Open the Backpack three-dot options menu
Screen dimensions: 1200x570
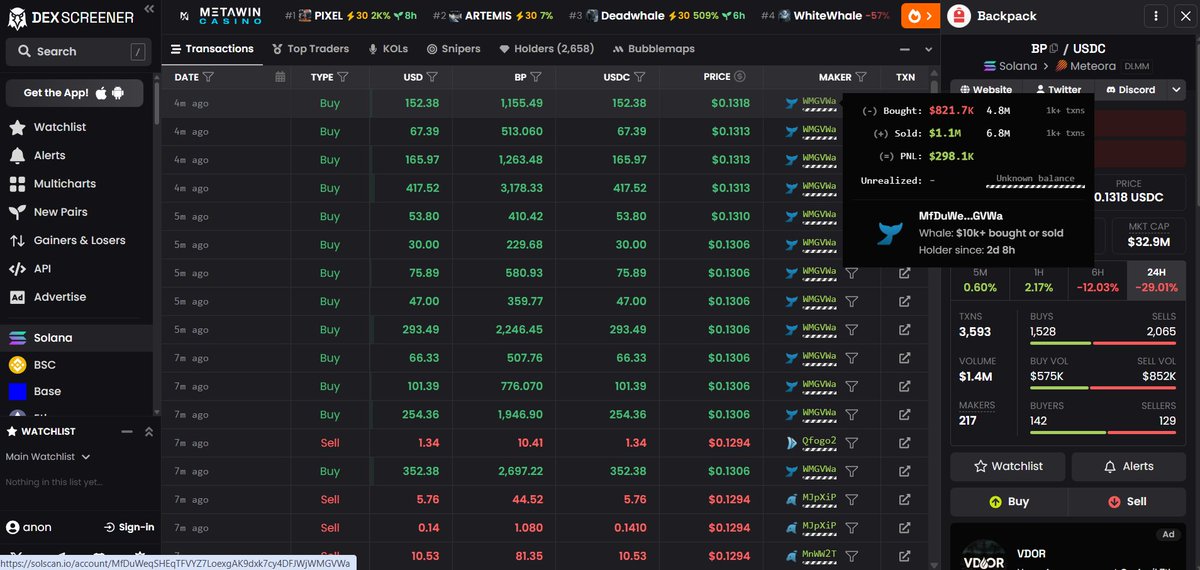pos(1156,16)
